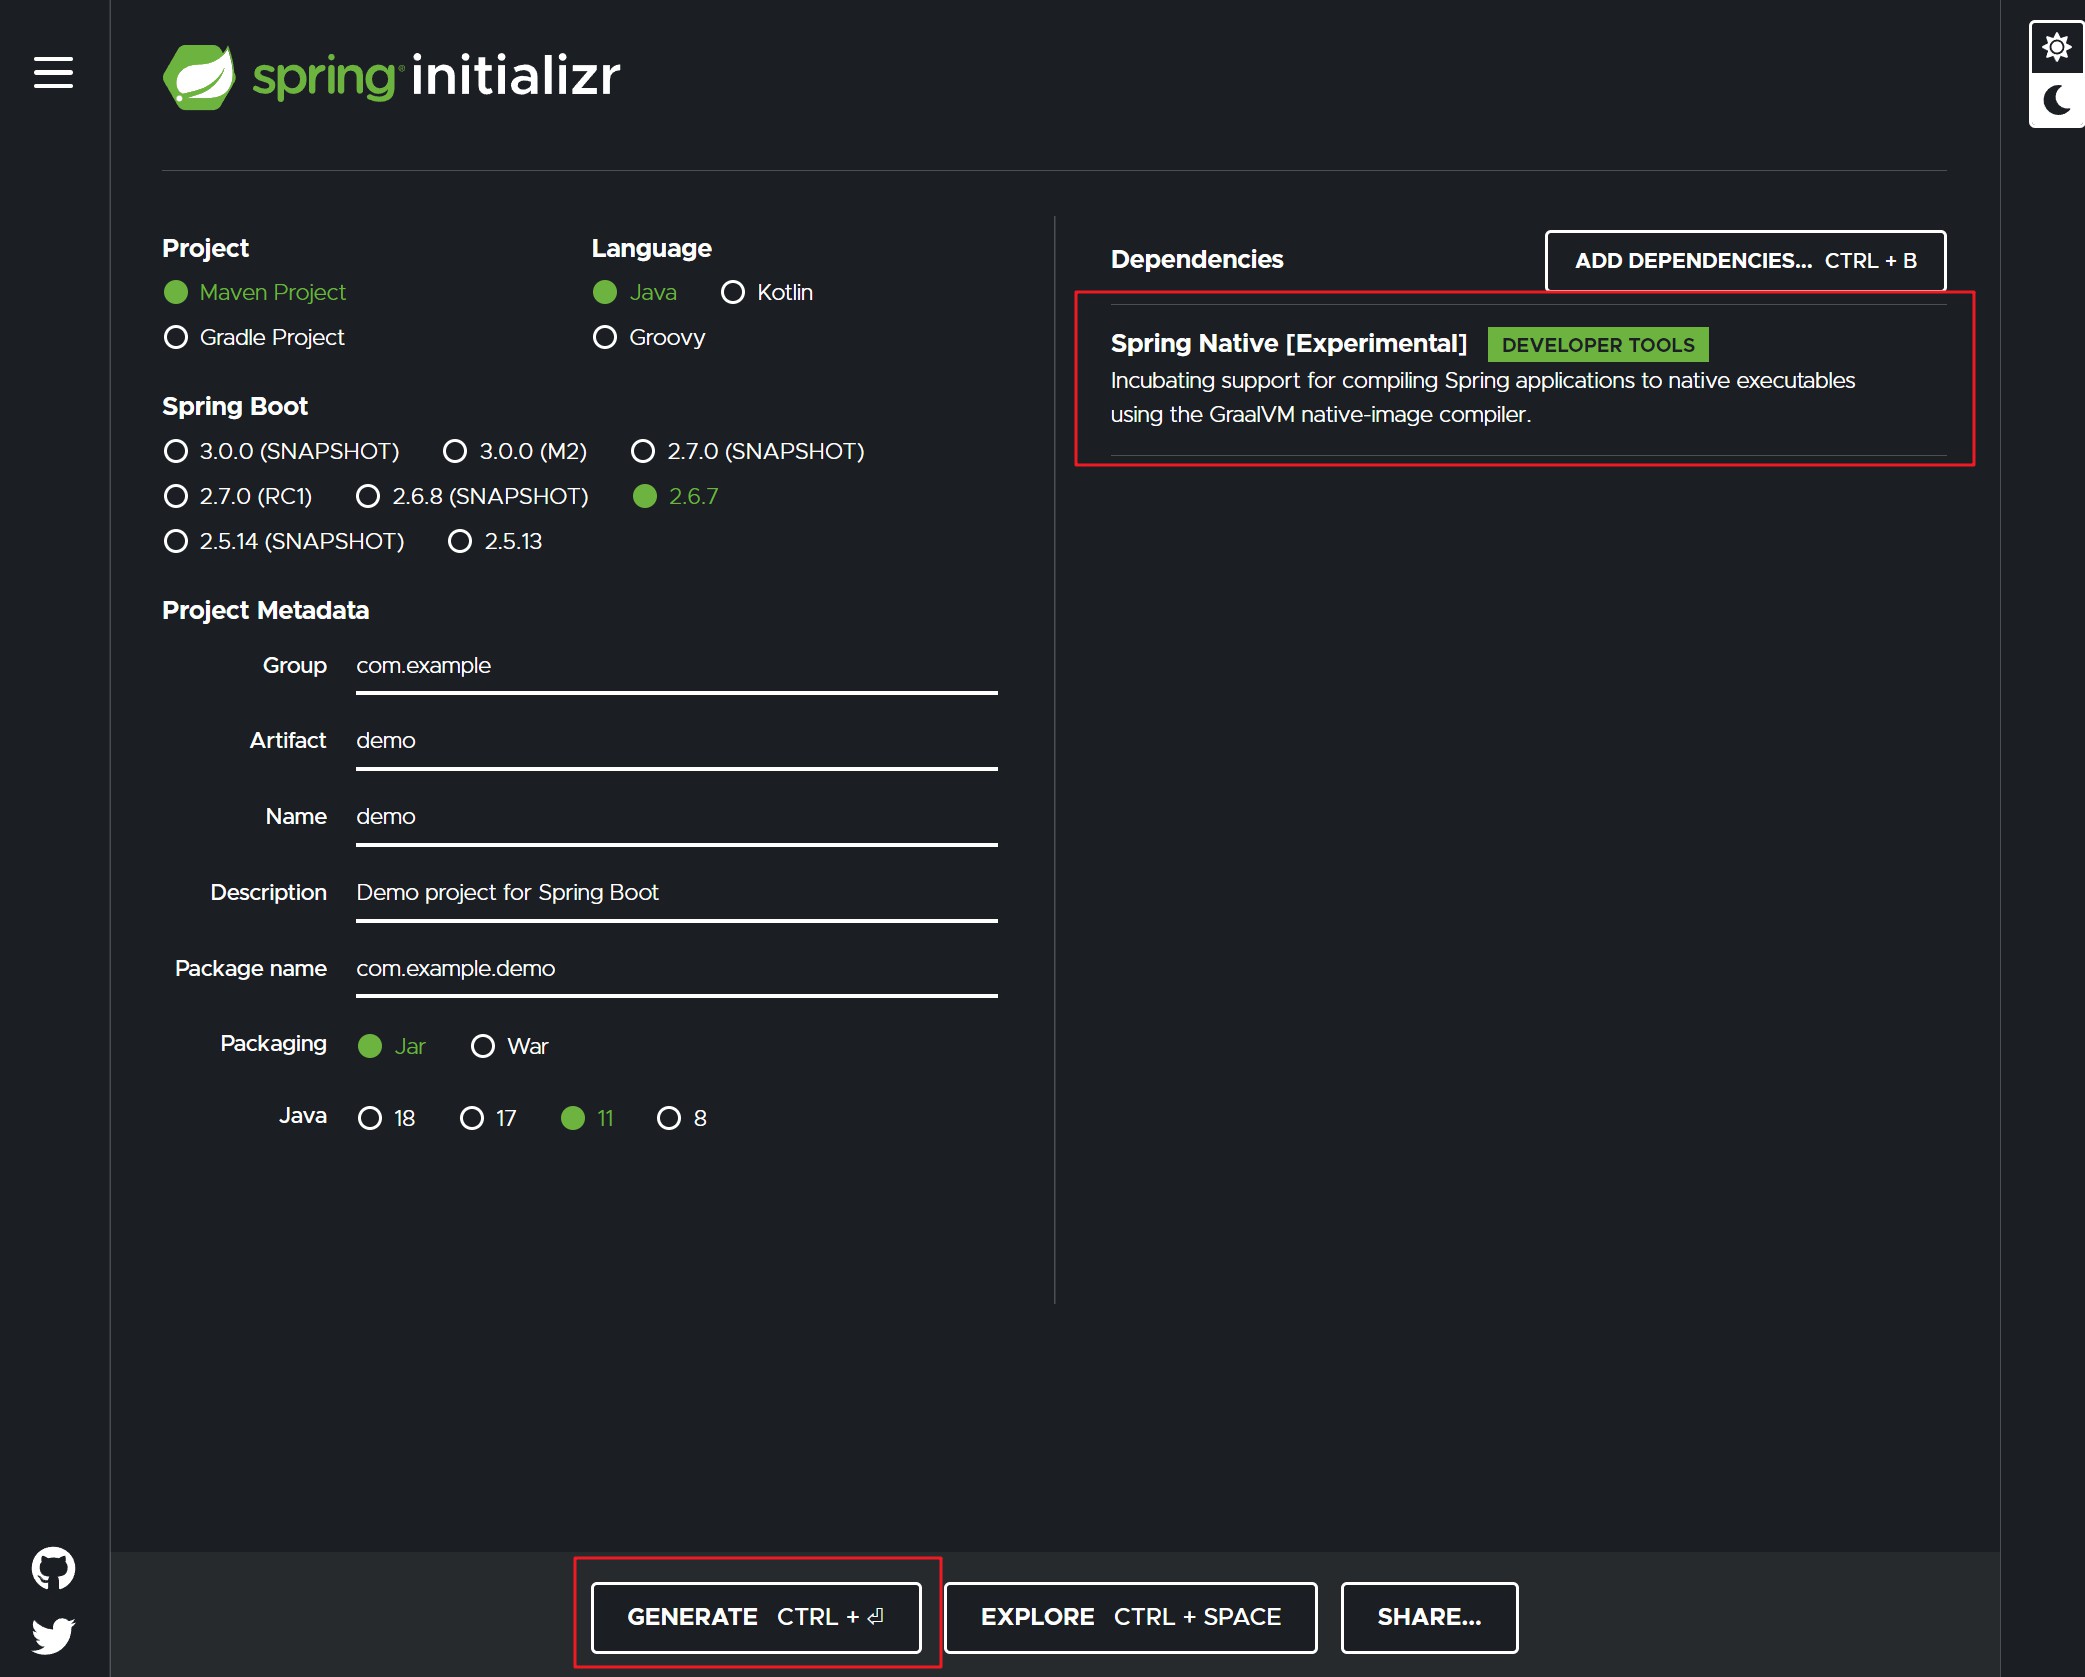Pick Java version 8
The image size is (2085, 1677).
click(x=682, y=1118)
